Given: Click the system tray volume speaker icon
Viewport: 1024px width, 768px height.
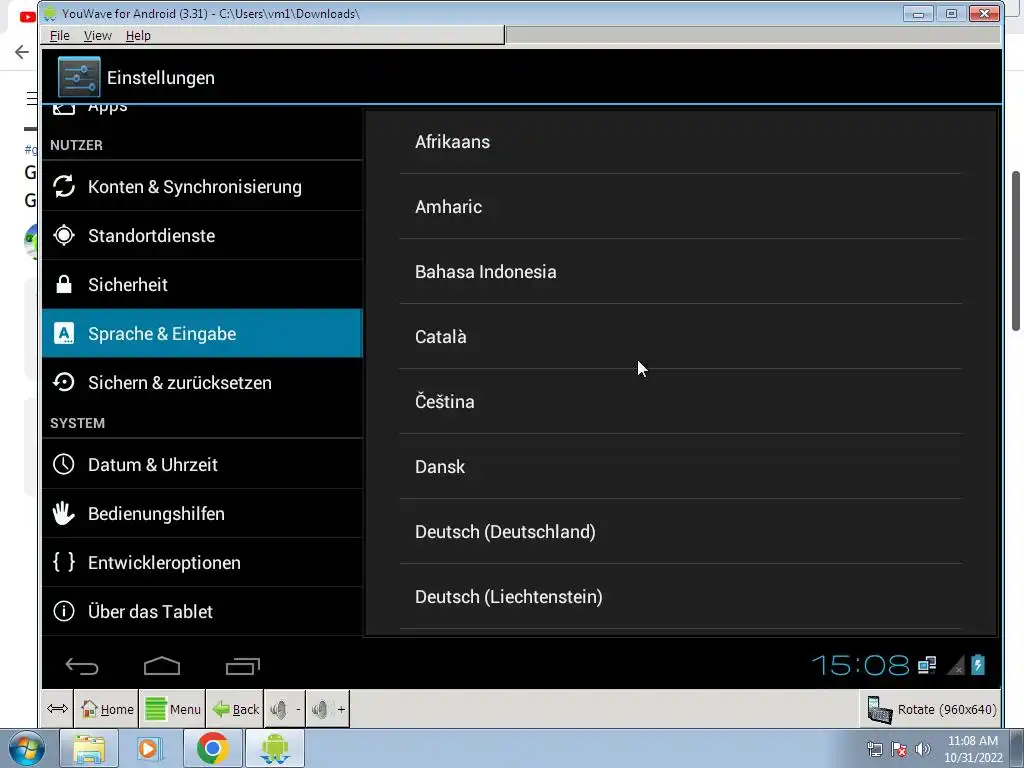Looking at the screenshot, I should point(922,749).
